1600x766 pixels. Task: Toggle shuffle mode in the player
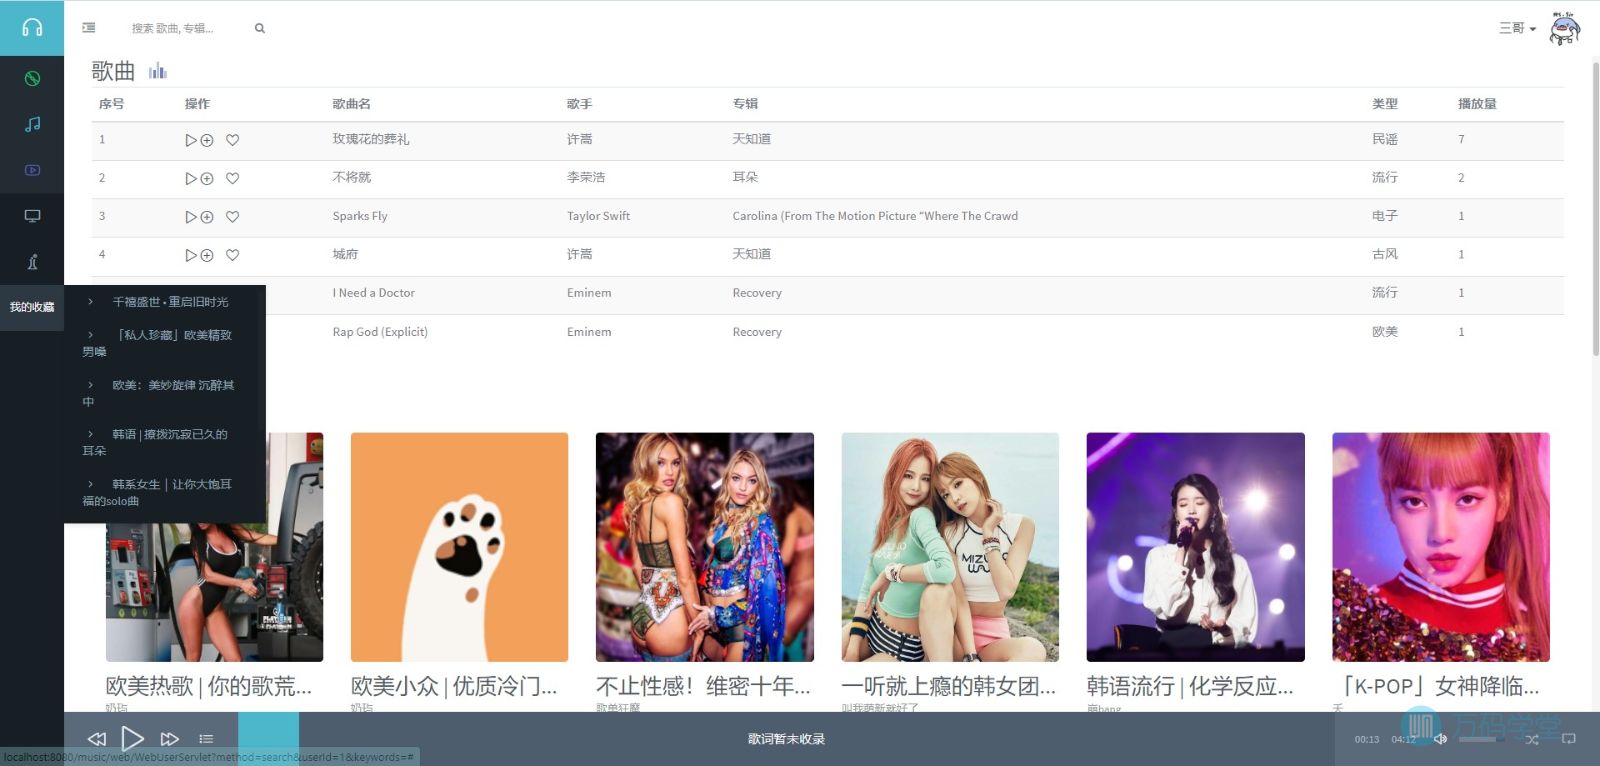coord(1532,739)
